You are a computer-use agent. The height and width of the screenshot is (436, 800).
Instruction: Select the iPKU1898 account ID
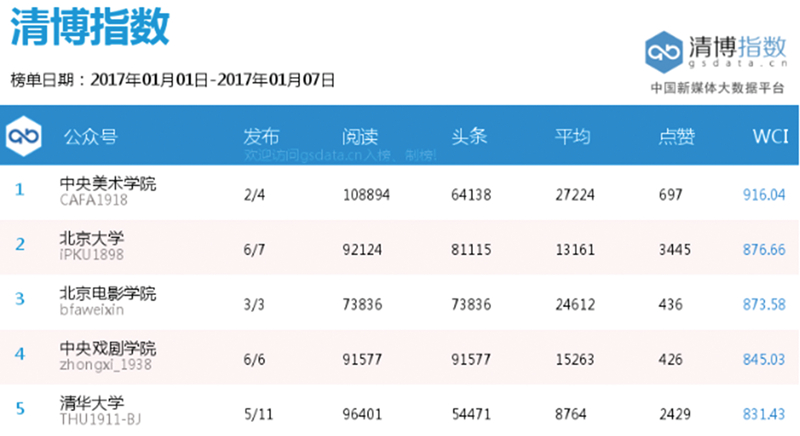tap(91, 254)
